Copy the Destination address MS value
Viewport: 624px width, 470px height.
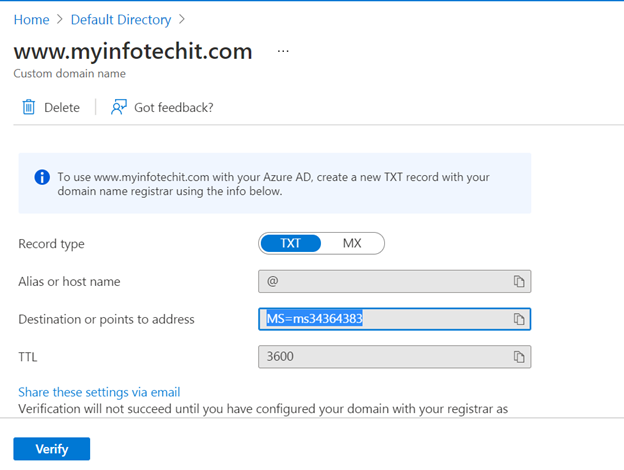click(x=519, y=319)
